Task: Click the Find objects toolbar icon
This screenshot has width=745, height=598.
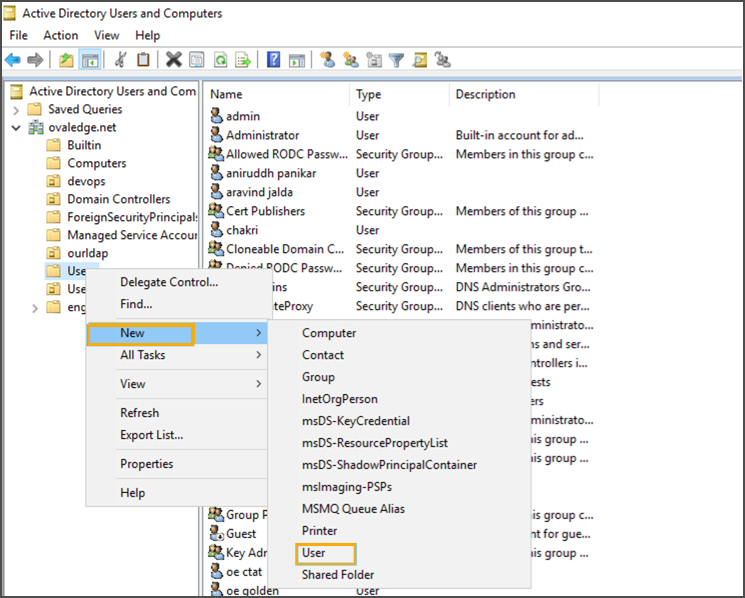Action: (x=420, y=60)
